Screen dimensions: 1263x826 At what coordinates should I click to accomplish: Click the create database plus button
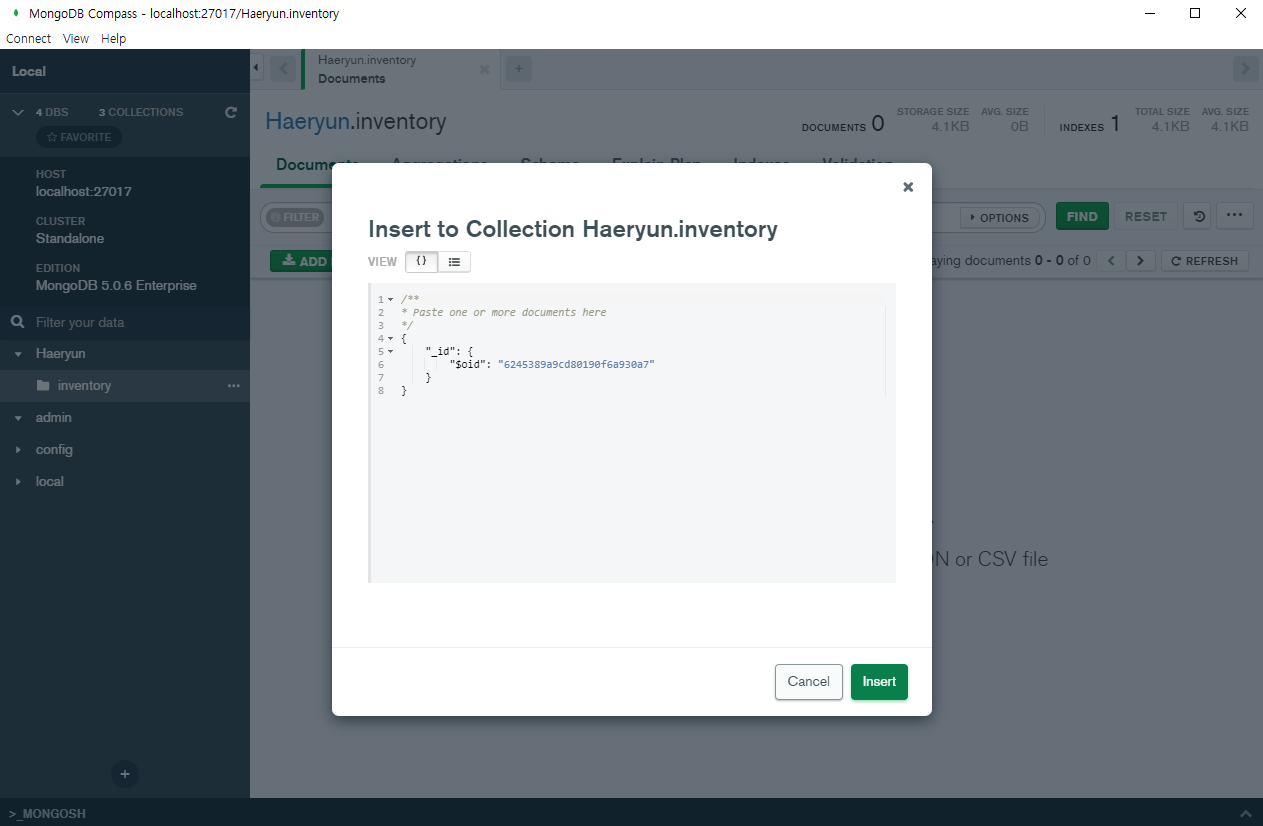(x=125, y=774)
